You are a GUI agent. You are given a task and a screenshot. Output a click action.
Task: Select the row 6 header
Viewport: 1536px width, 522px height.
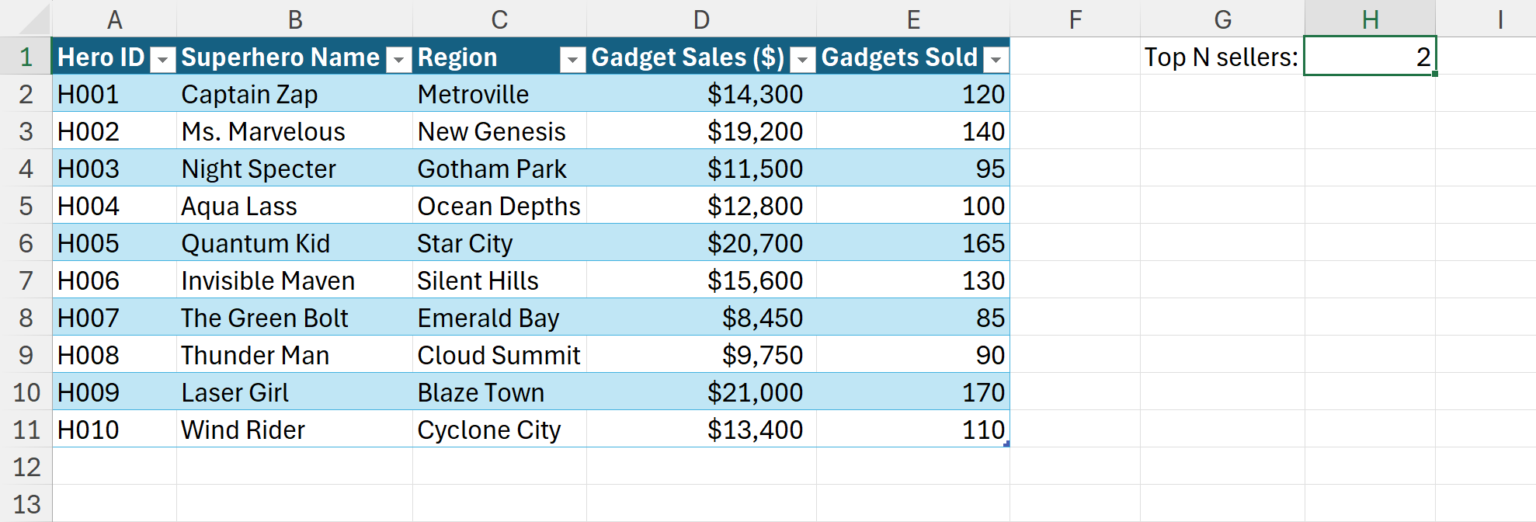26,244
